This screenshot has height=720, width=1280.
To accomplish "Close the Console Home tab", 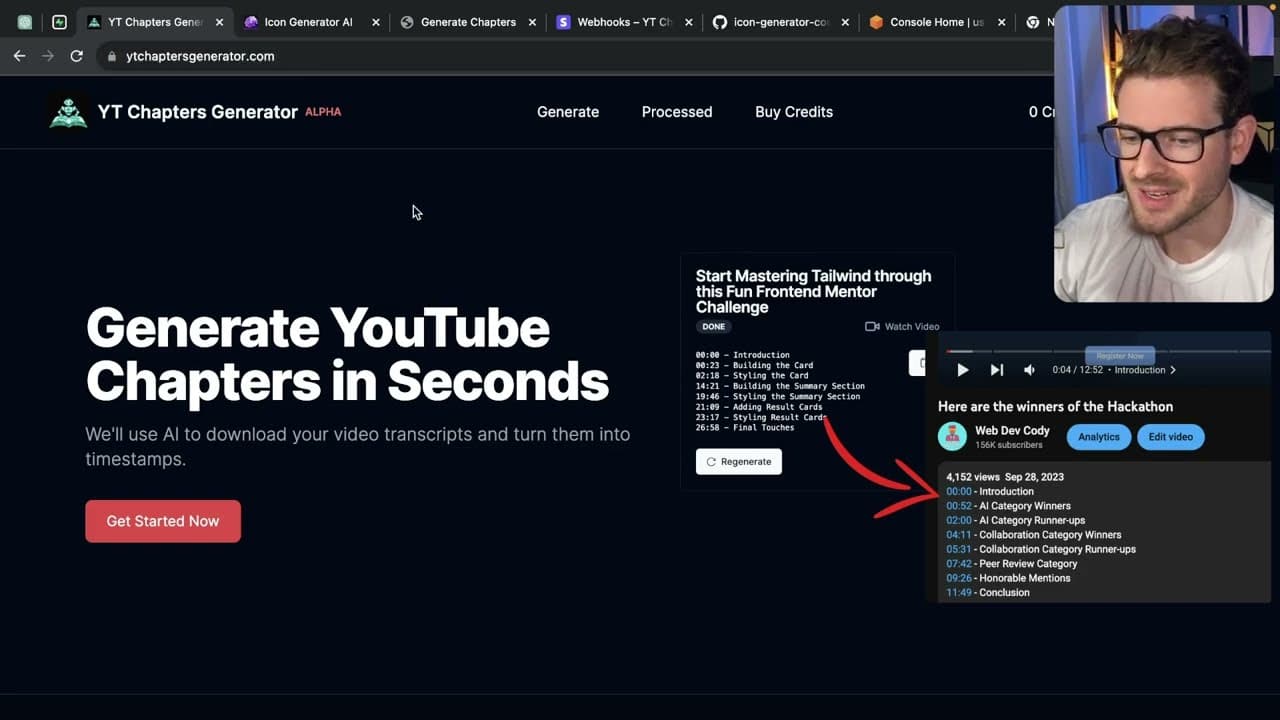I will click(1002, 22).
